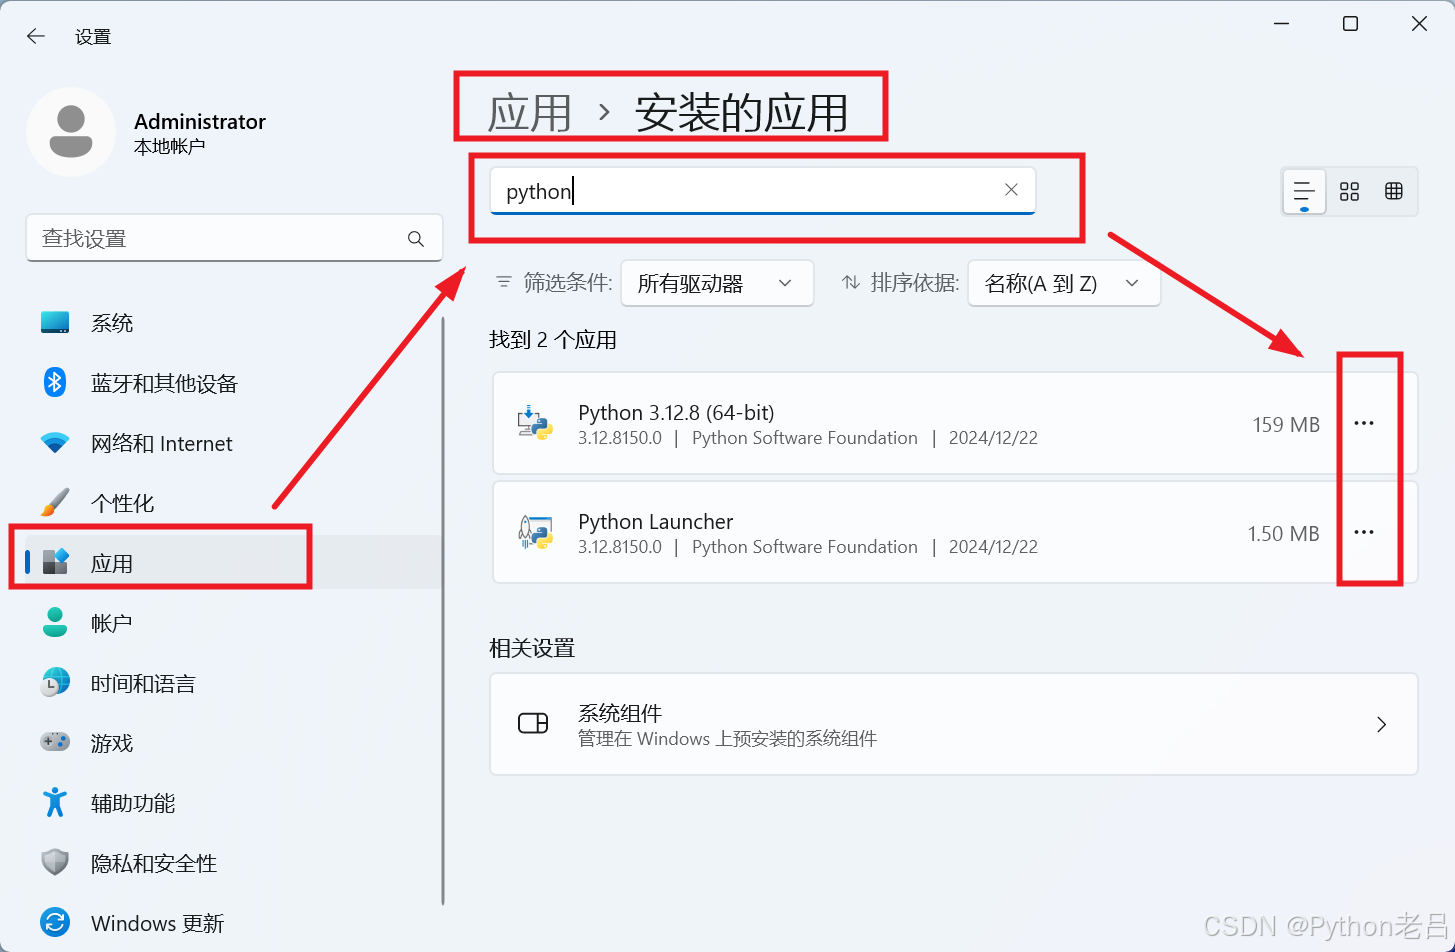Image resolution: width=1455 pixels, height=952 pixels.
Task: Select Python 3.12.8 (64-bit) app name
Action: tap(676, 412)
